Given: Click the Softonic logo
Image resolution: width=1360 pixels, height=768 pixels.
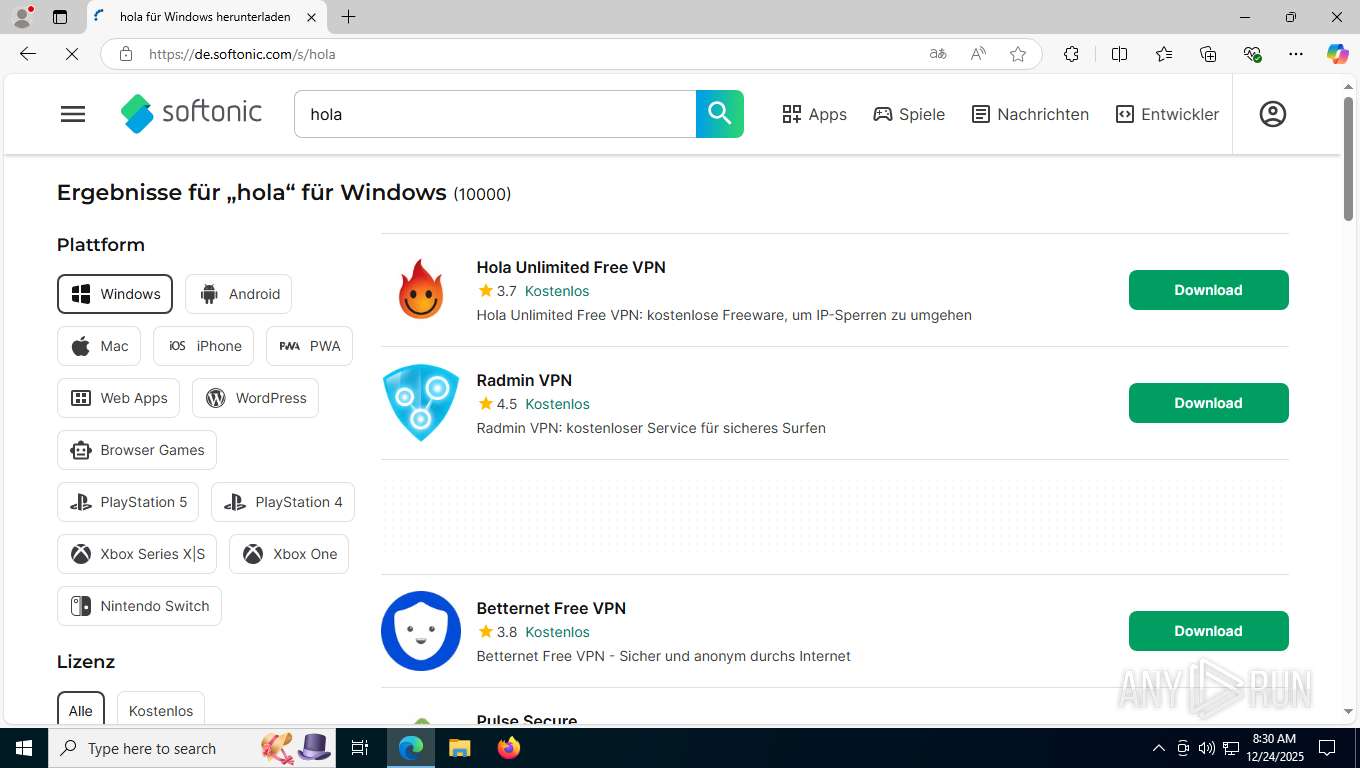Looking at the screenshot, I should click(191, 113).
